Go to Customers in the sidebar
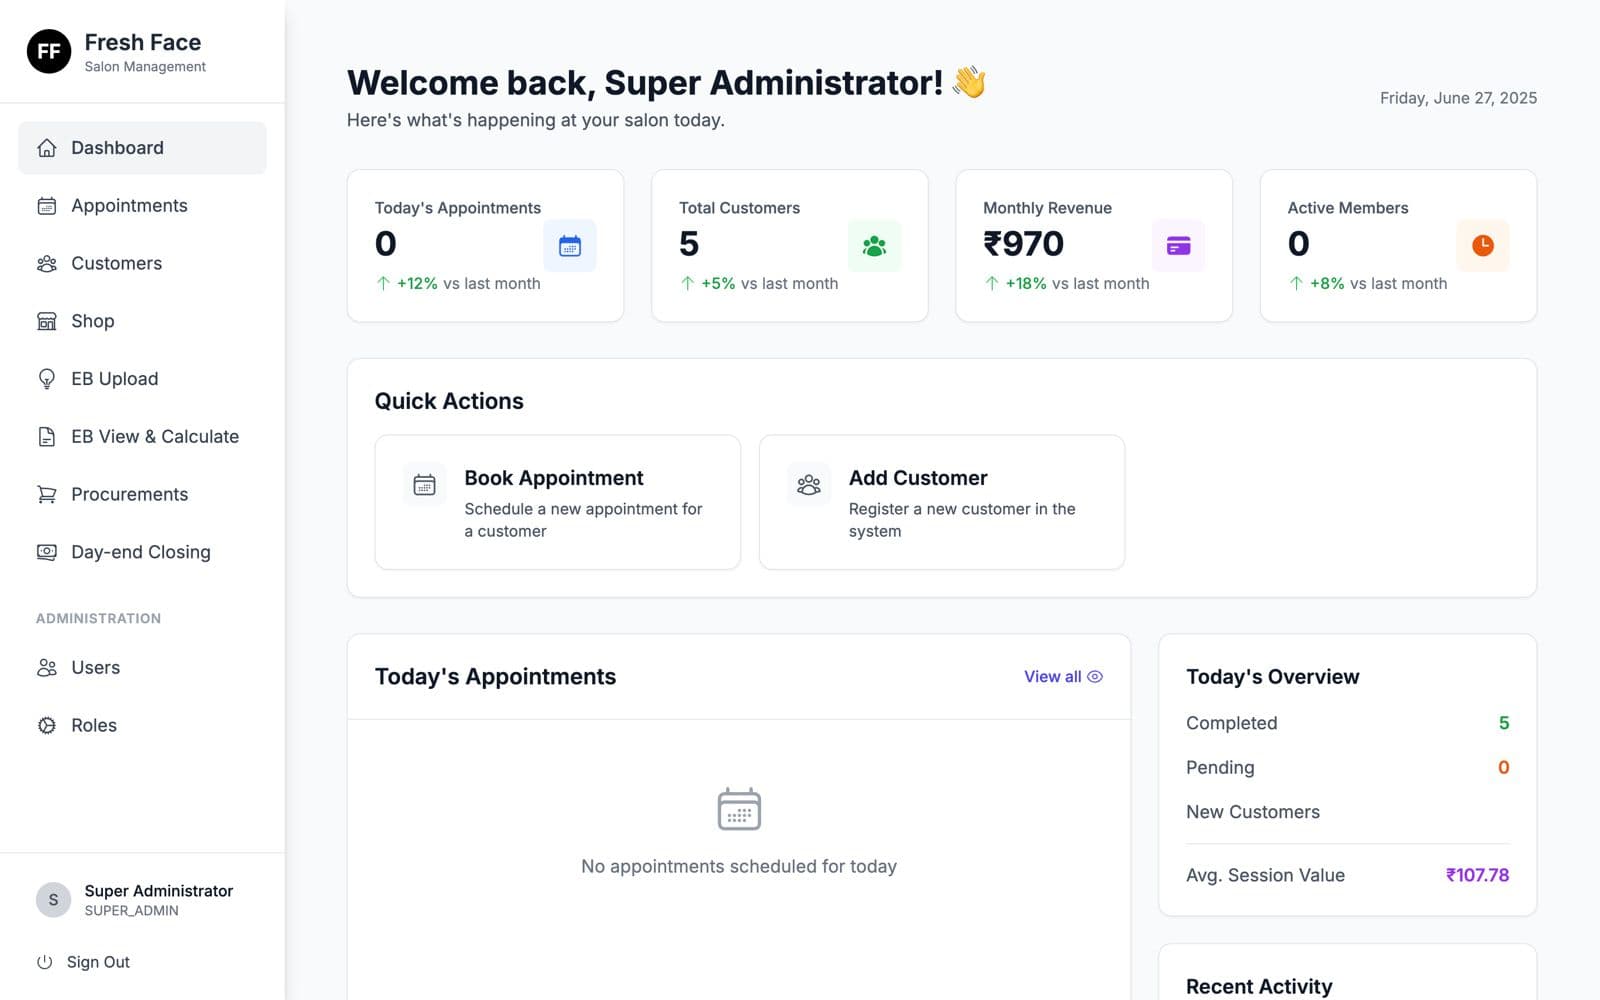 tap(116, 264)
